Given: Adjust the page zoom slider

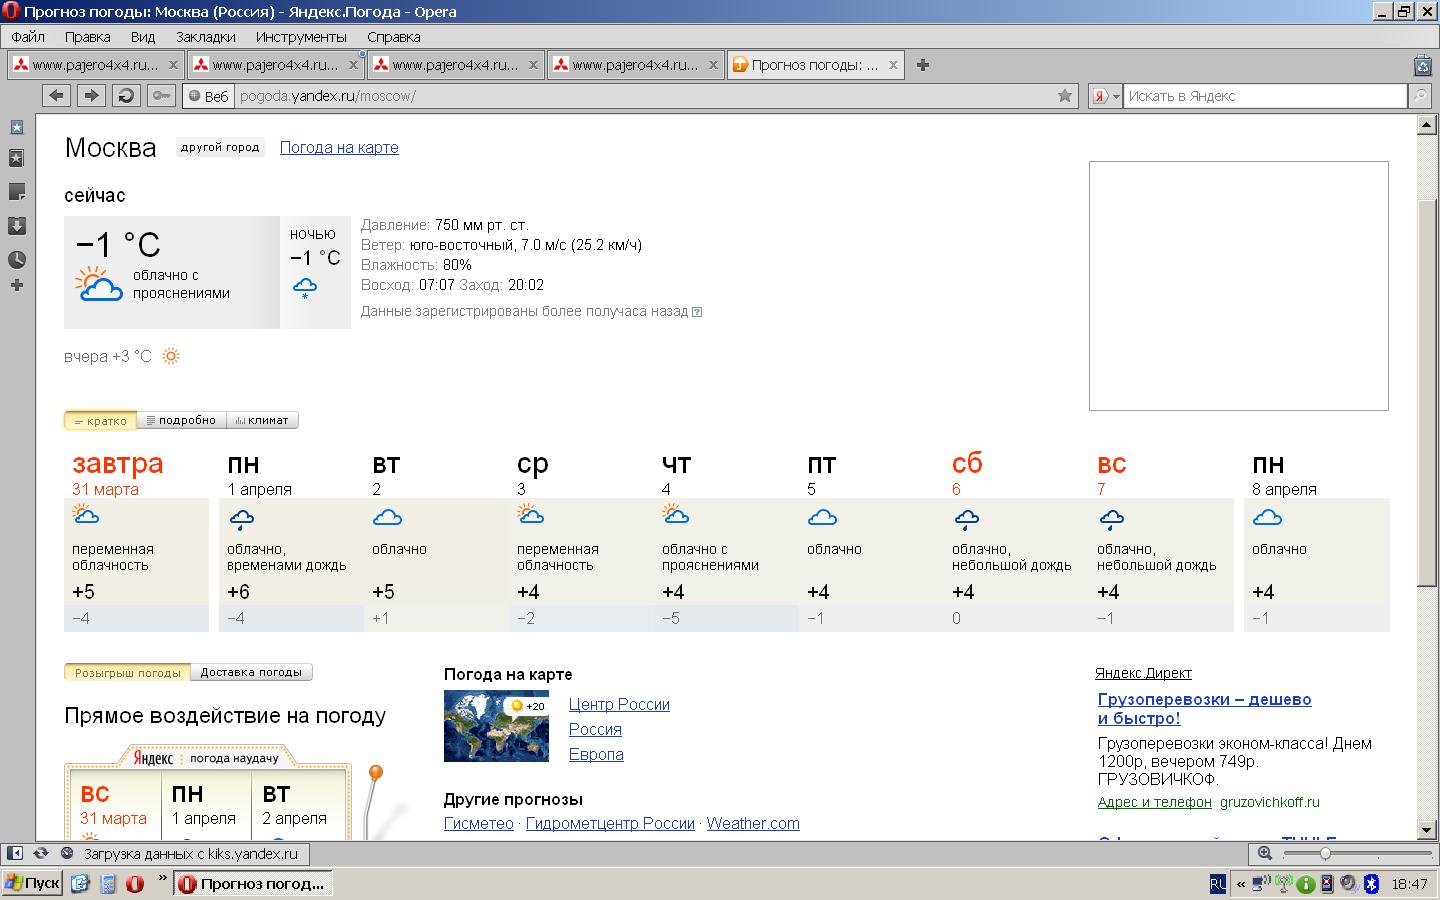Looking at the screenshot, I should click(1325, 854).
